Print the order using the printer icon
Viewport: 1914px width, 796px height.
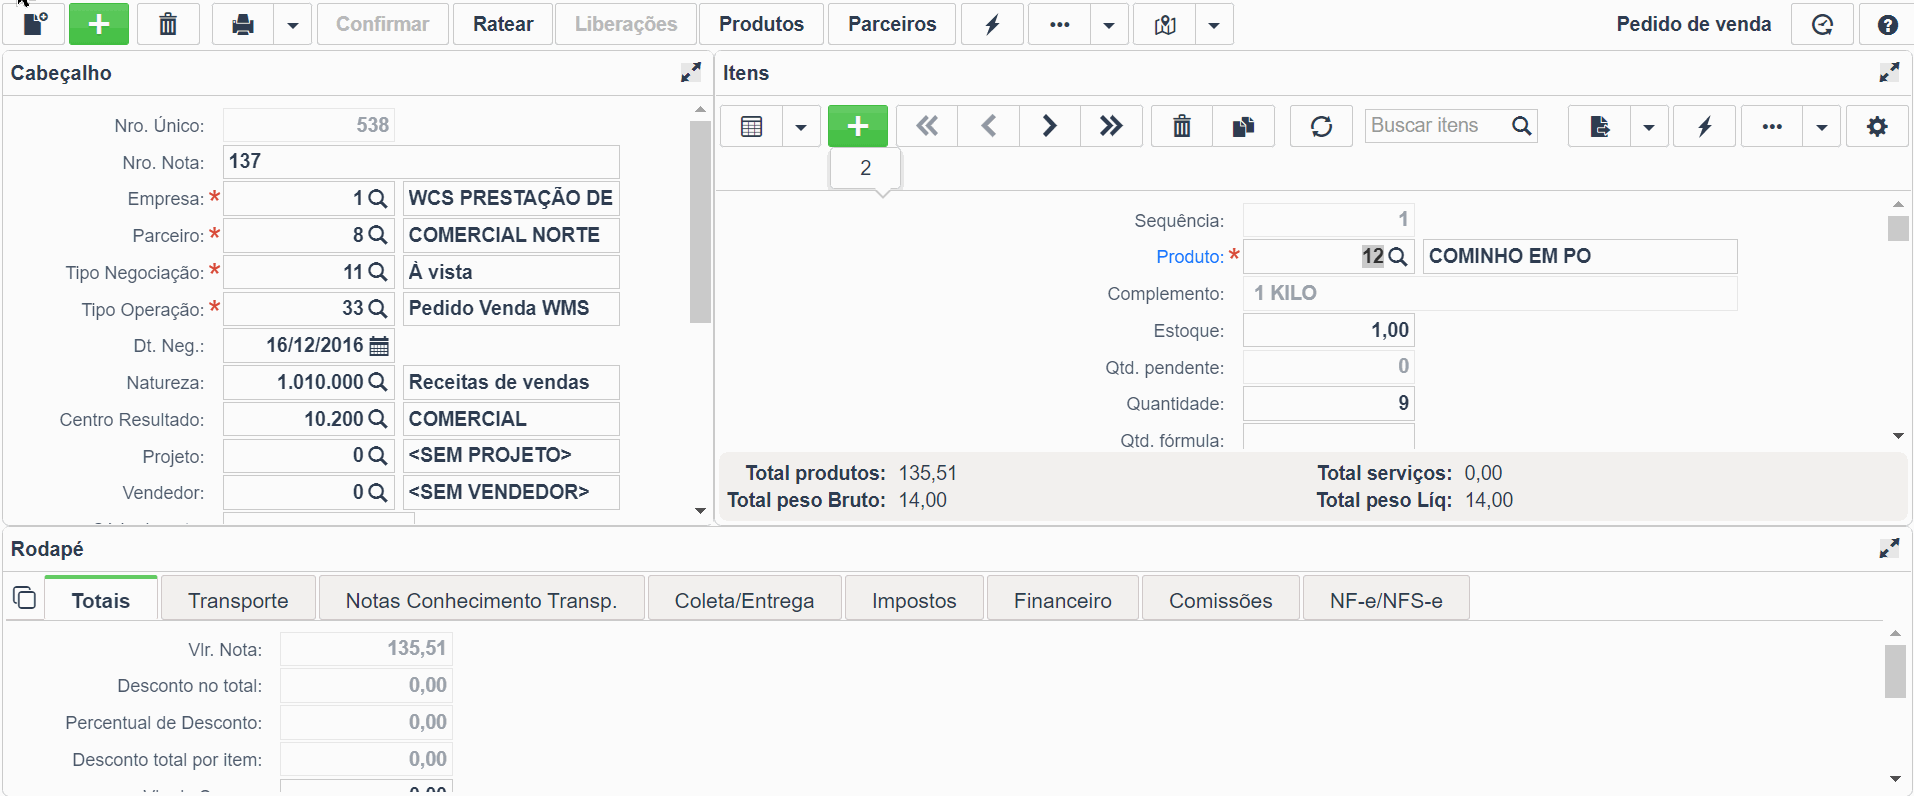(243, 24)
